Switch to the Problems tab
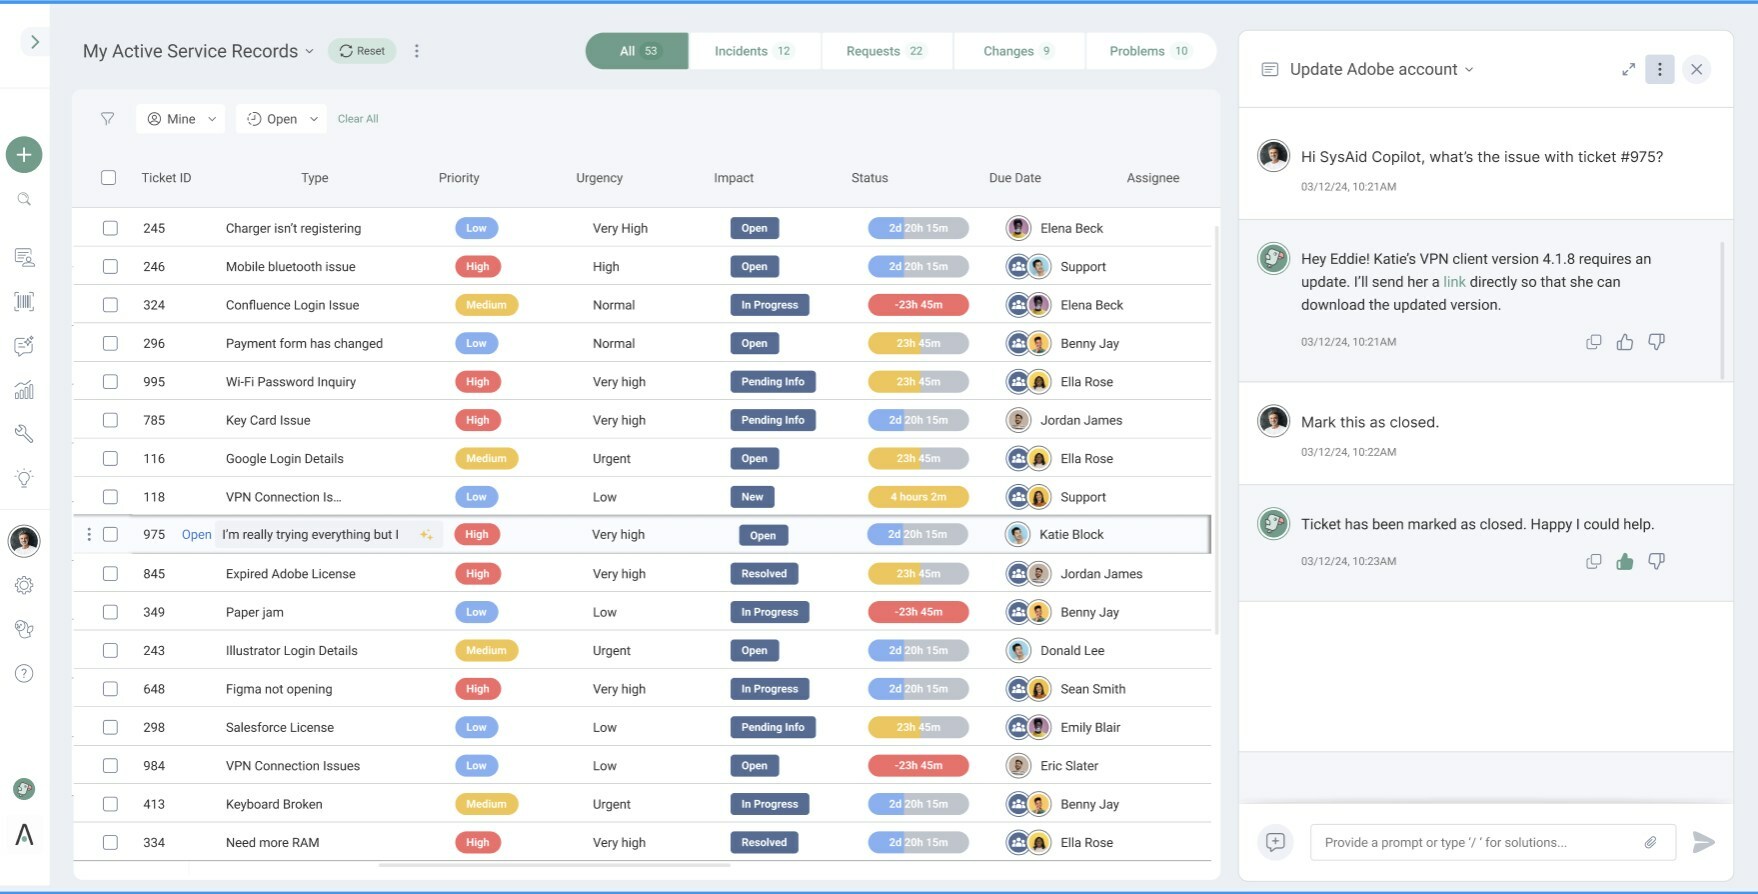The width and height of the screenshot is (1758, 894). click(x=1149, y=51)
